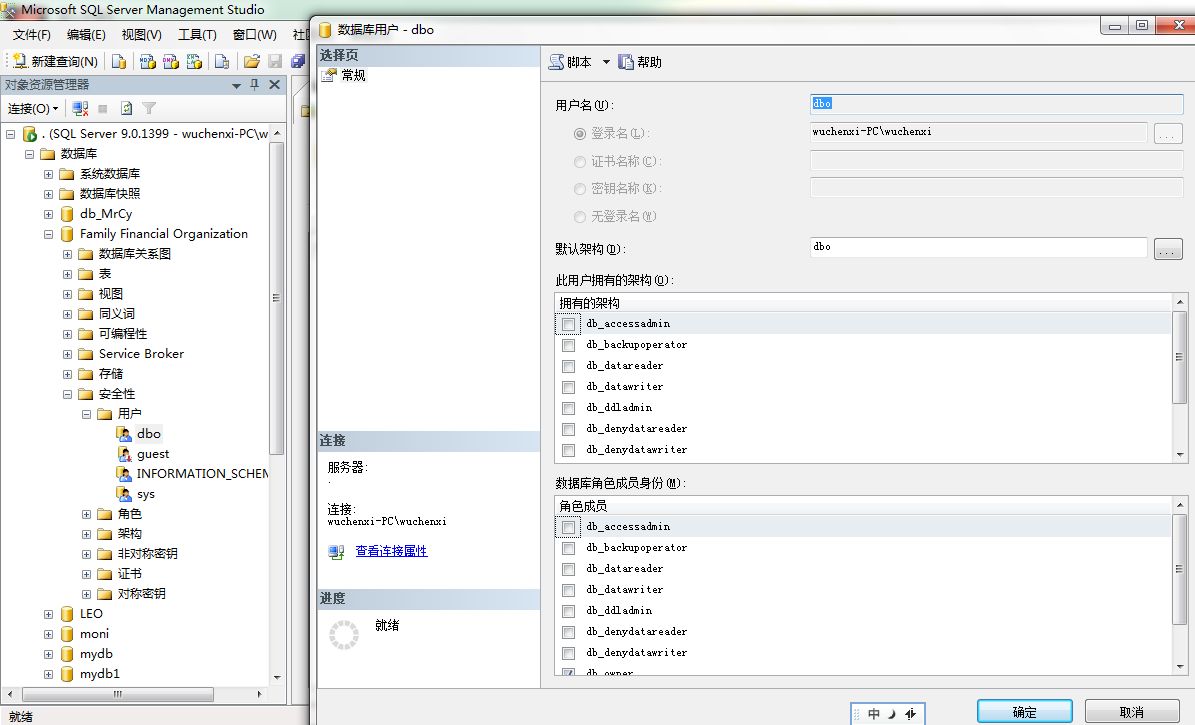Click the OK (确定) button
This screenshot has height=725, width=1195.
click(1024, 712)
